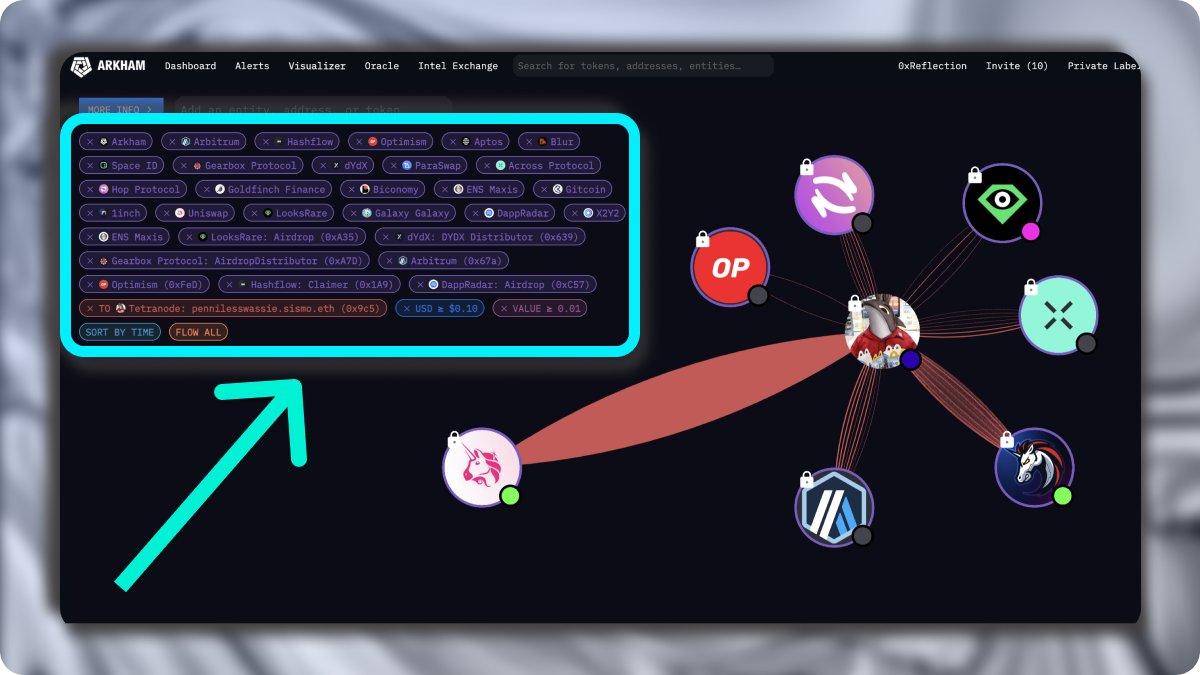This screenshot has height=675, width=1200.
Task: Remove the Aptos filter chip
Action: 452,142
